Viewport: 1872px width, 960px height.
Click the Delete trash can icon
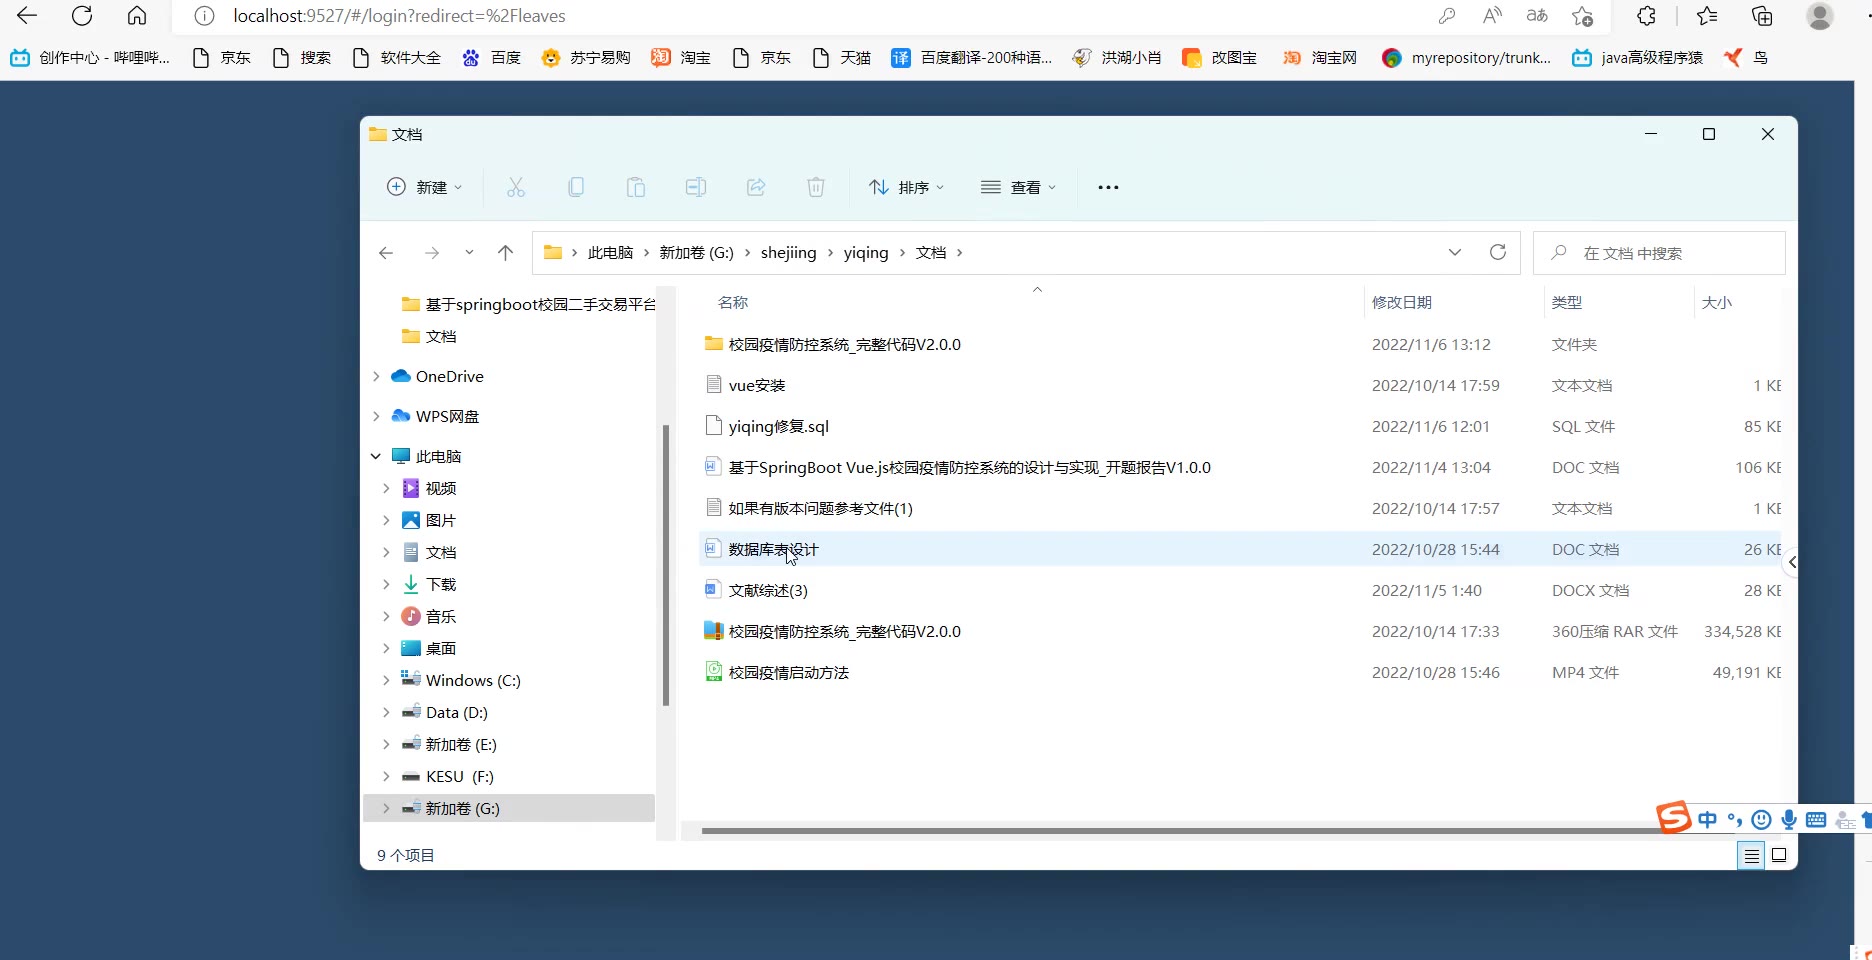(x=816, y=187)
